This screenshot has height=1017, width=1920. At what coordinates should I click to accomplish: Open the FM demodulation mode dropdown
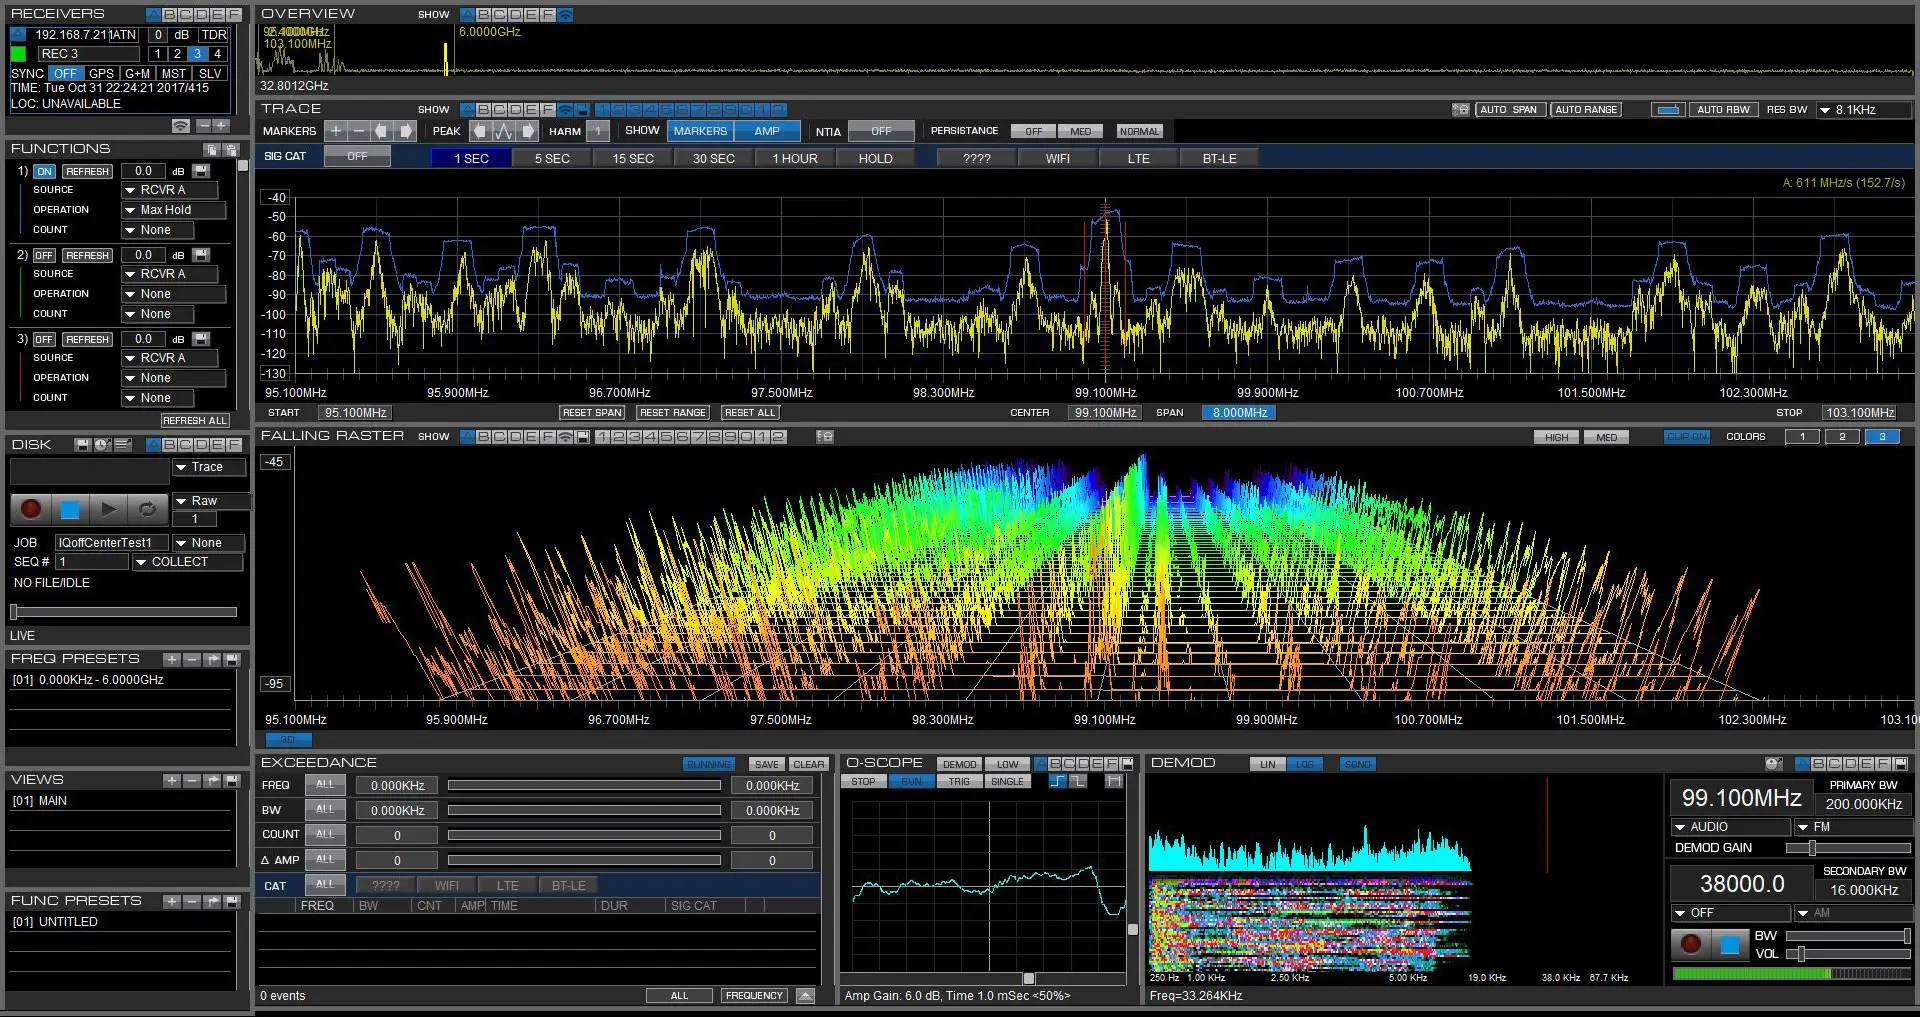click(x=1852, y=827)
